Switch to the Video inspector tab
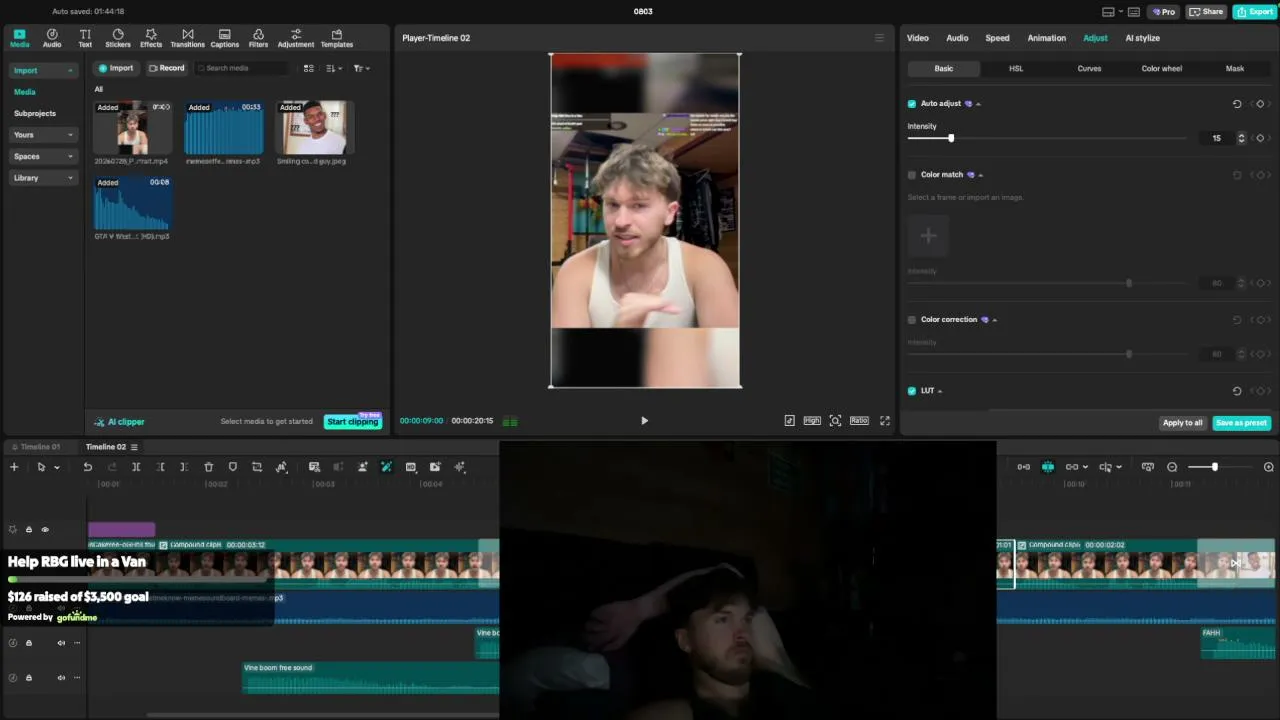Viewport: 1280px width, 720px height. click(918, 38)
